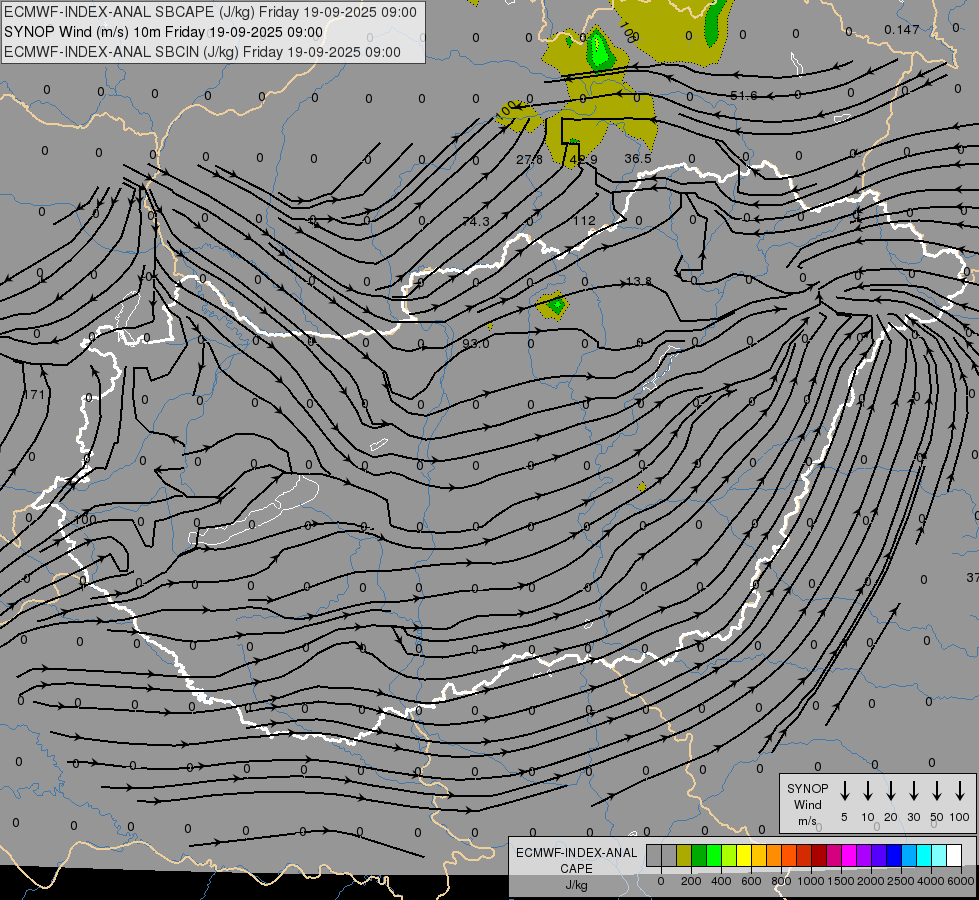Click the 600 tick label in CAPE legend
Viewport: 979px width, 900px height.
coord(751,881)
